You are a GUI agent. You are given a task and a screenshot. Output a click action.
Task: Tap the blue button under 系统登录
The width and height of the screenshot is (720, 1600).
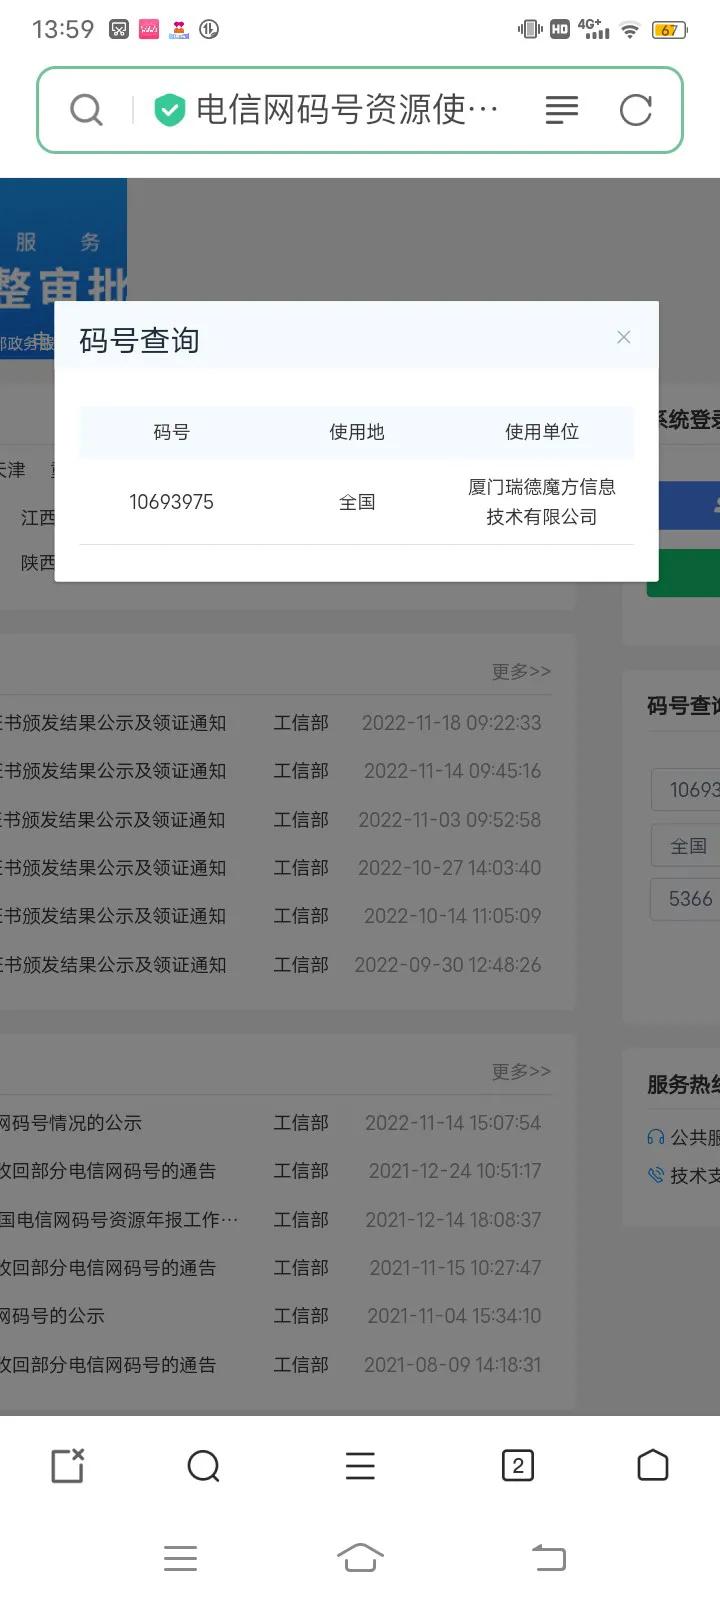click(690, 505)
